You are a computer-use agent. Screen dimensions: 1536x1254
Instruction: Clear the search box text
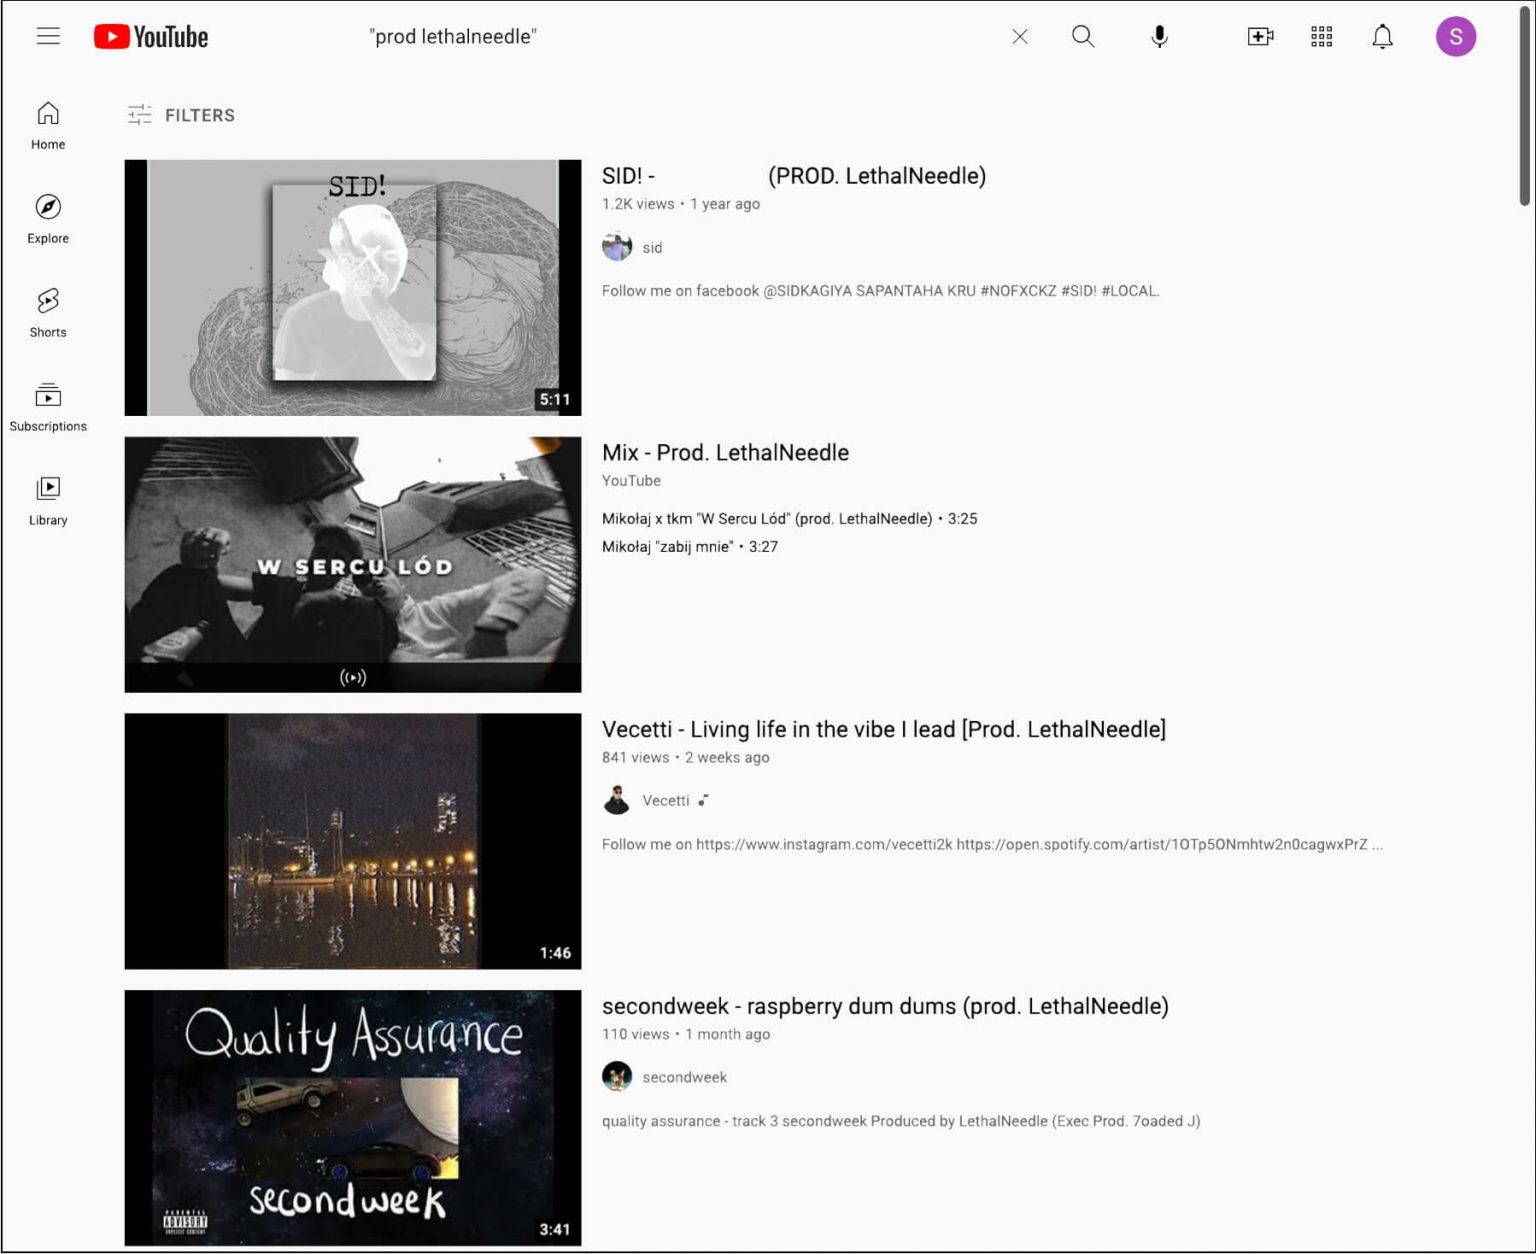tap(1019, 37)
